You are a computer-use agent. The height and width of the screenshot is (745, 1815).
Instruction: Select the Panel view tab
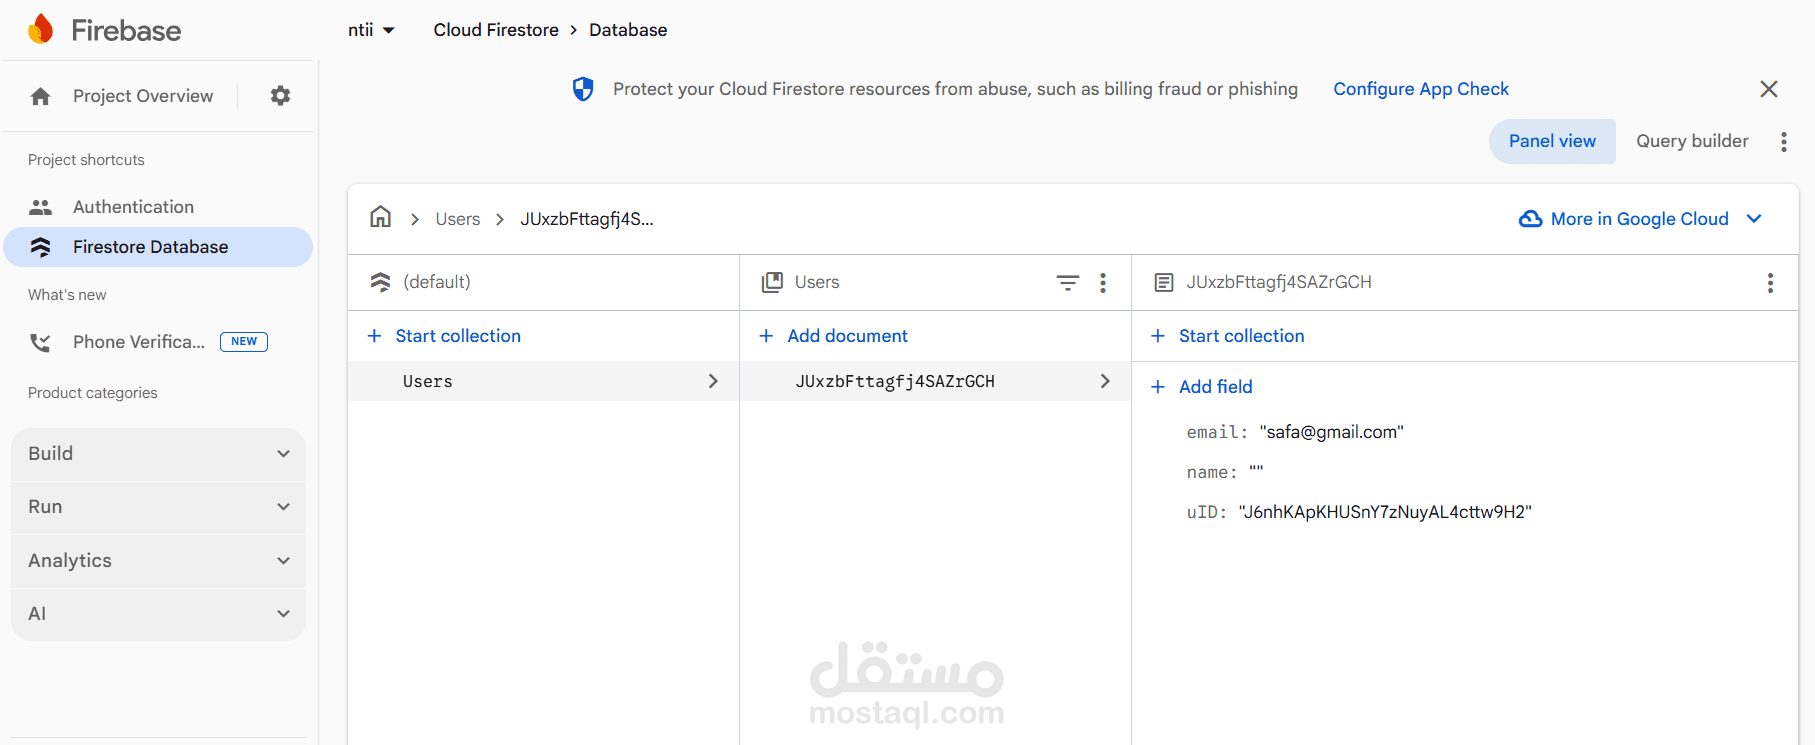1552,141
